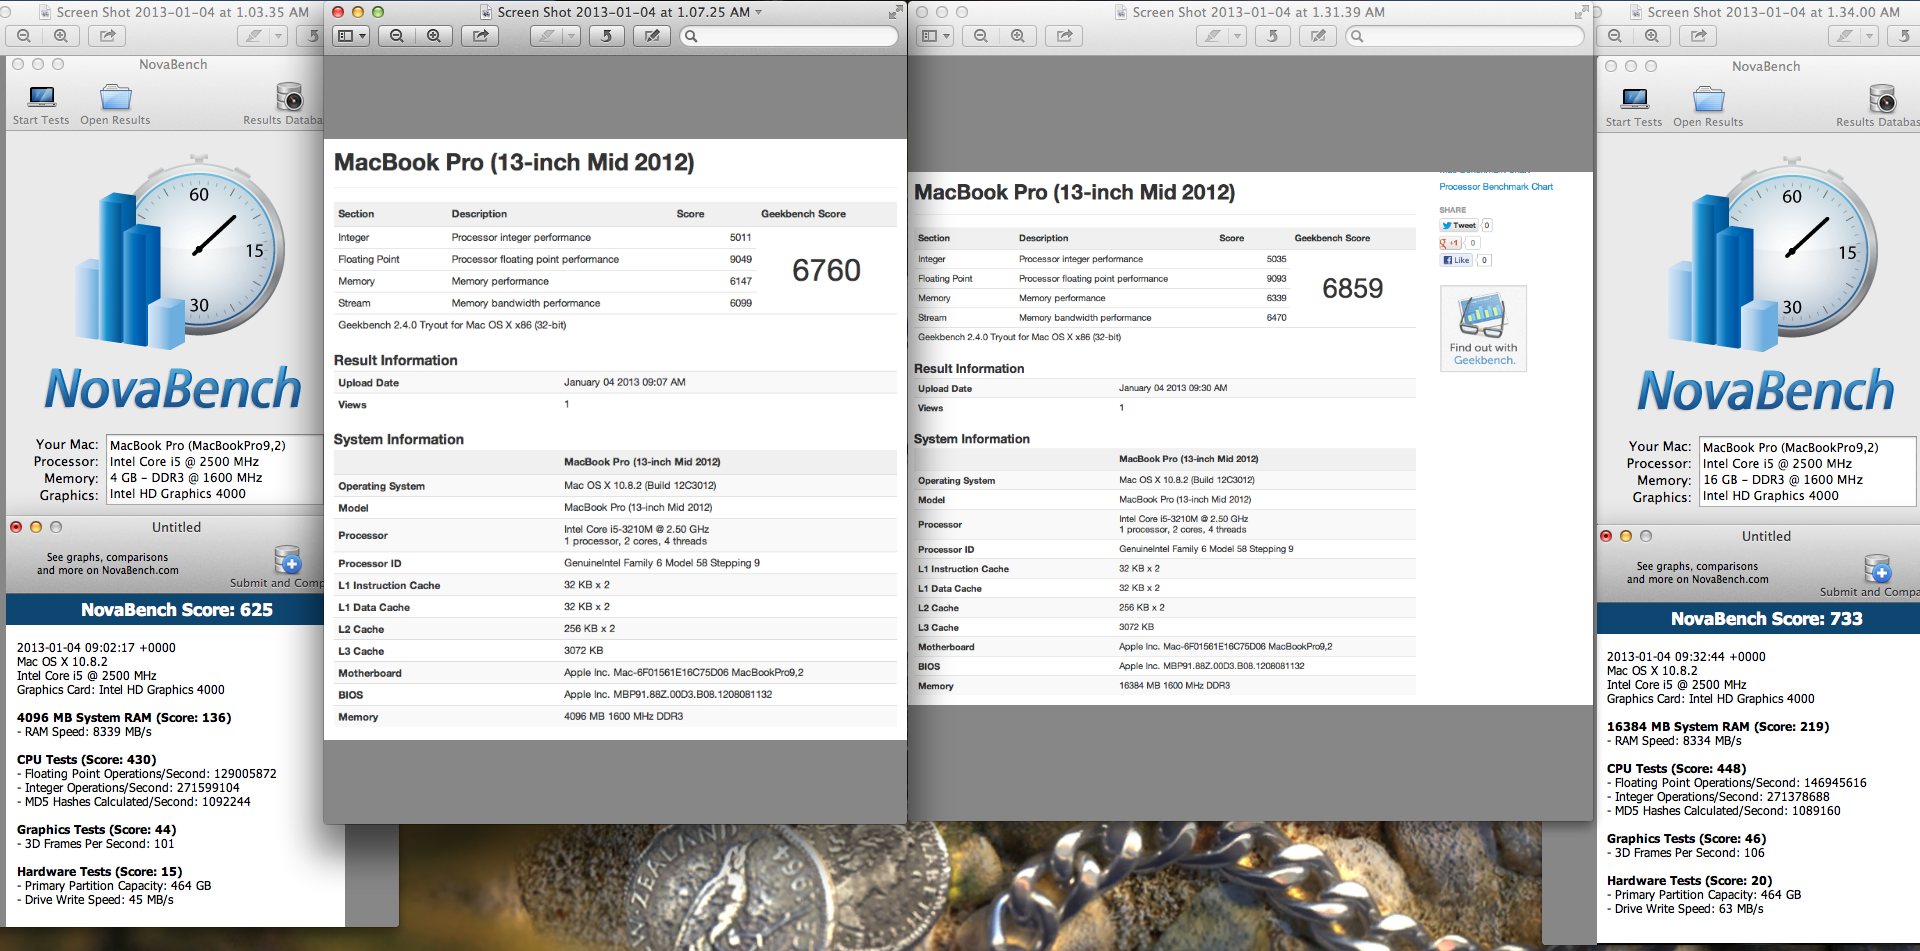This screenshot has height=951, width=1920.
Task: Open the View menu dropdown in the 1.31.39 AM window
Action: pos(935,36)
